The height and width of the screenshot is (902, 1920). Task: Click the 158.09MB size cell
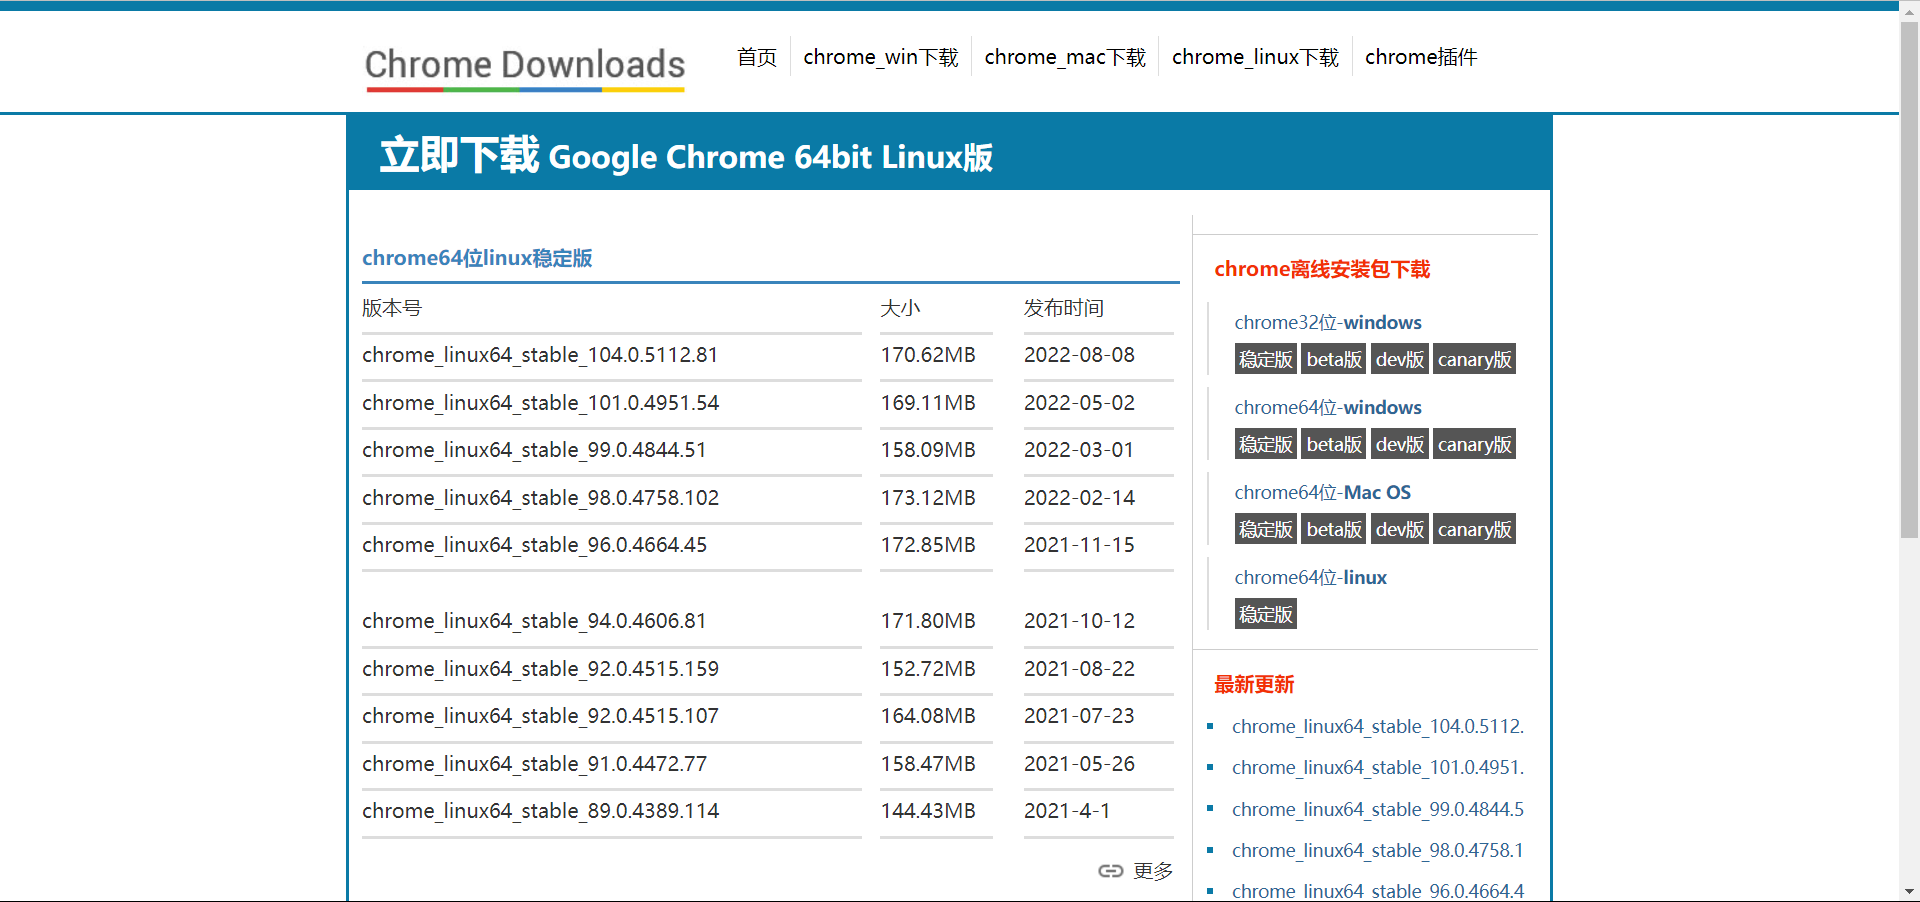928,450
